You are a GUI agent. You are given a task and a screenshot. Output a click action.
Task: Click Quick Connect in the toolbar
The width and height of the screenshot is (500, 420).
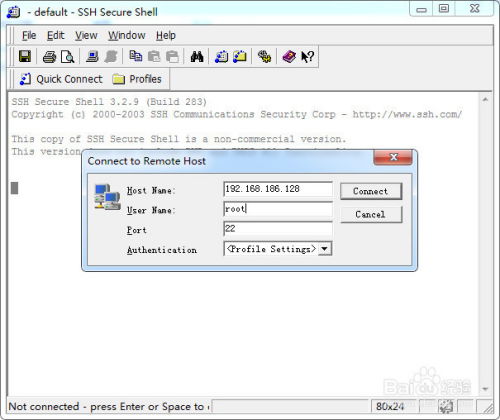click(x=61, y=79)
